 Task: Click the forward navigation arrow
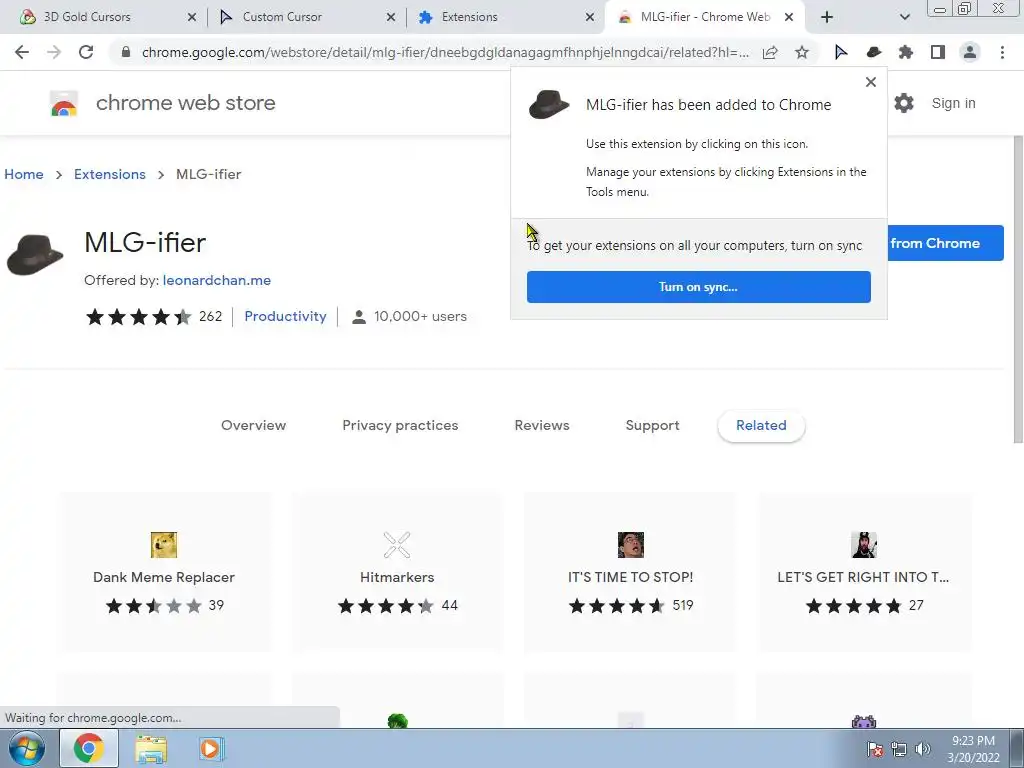54,52
